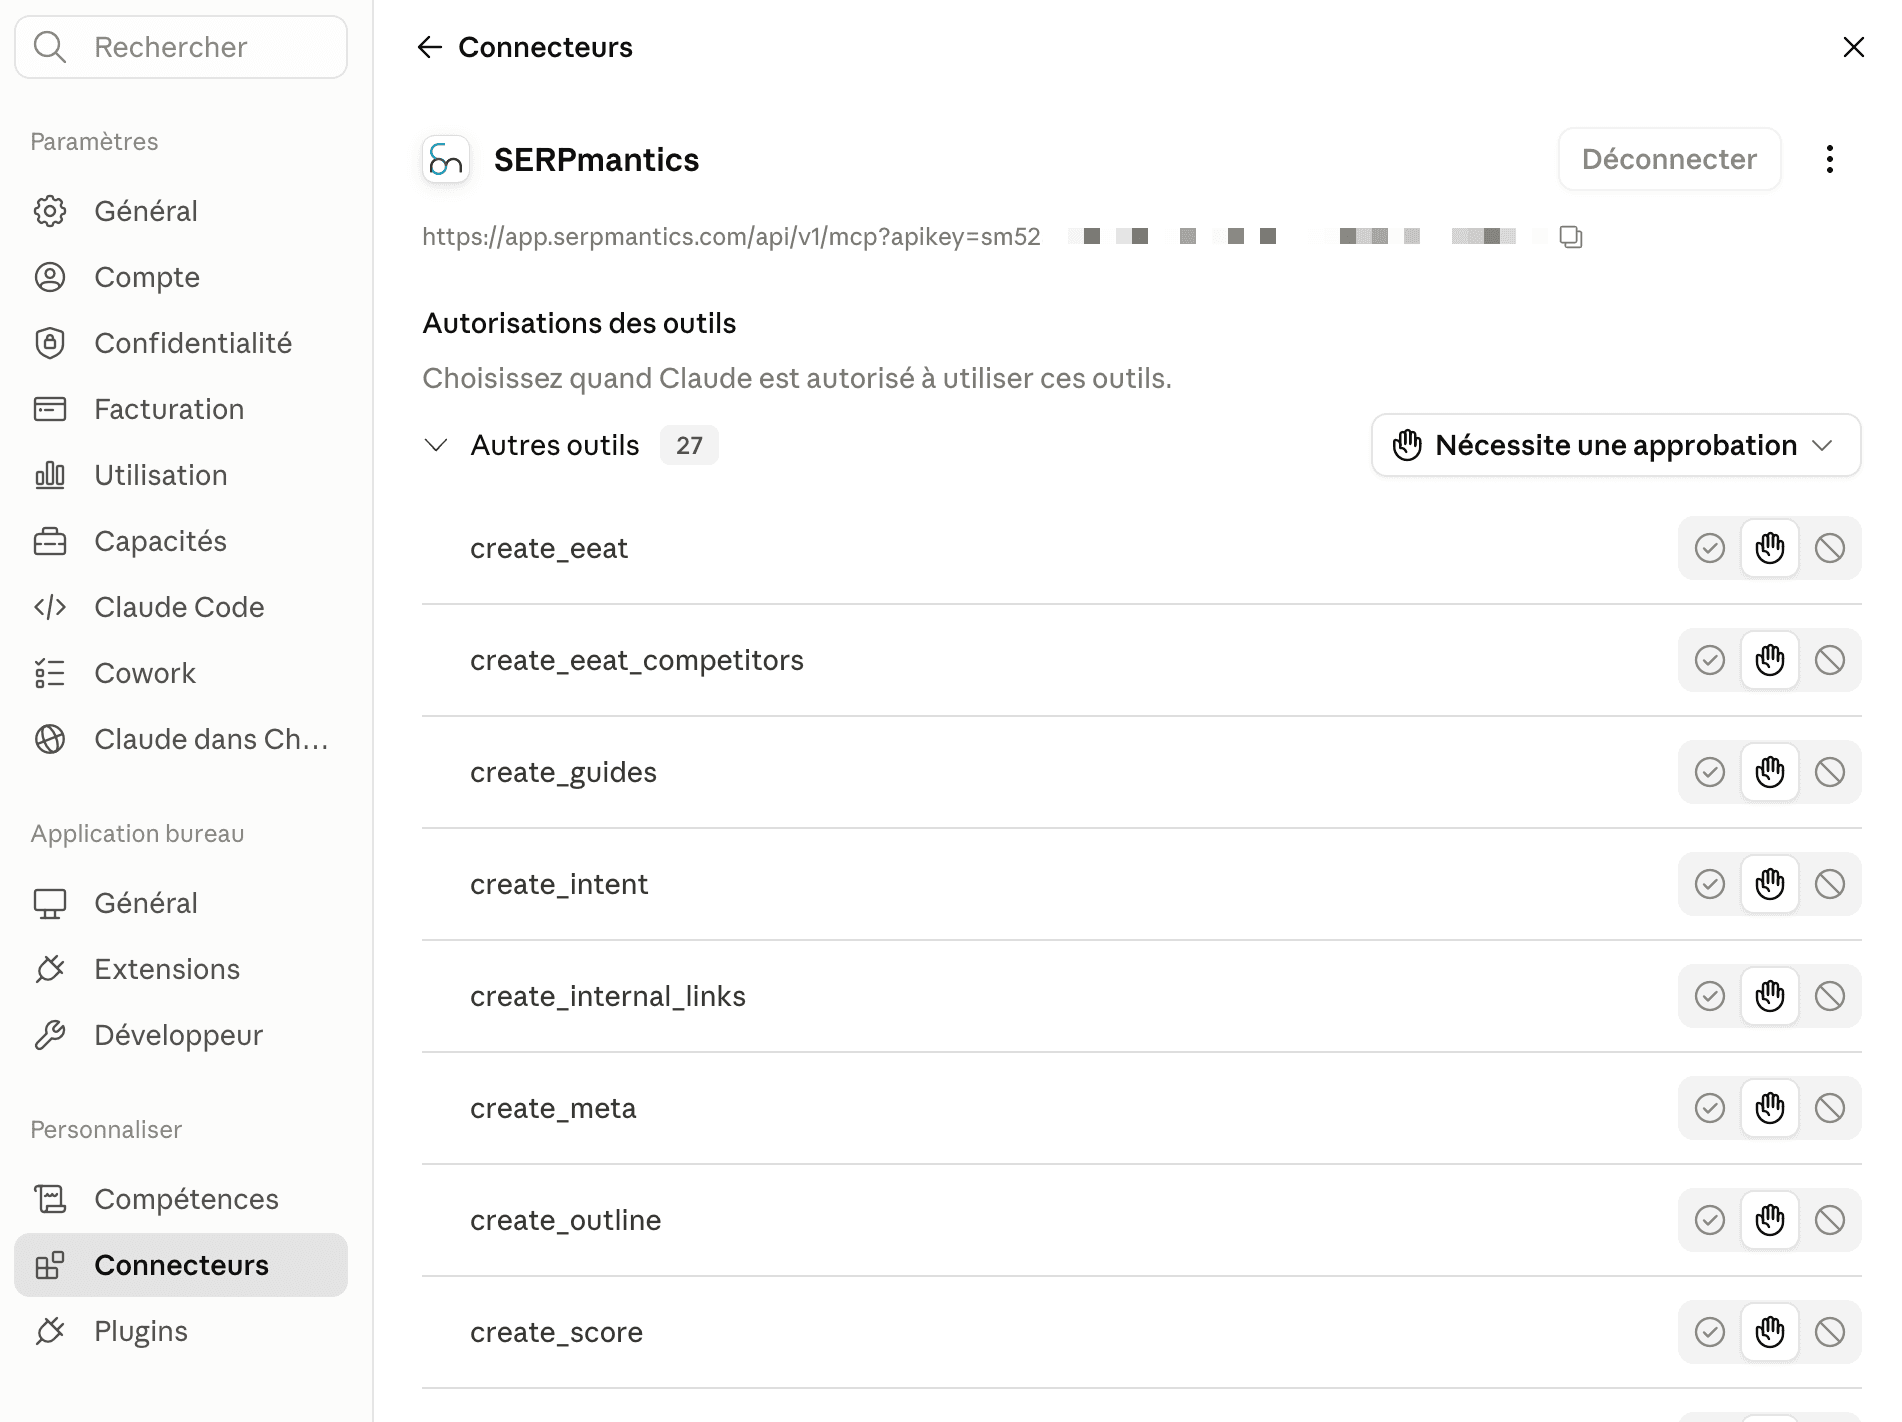Focus the Rechercher search field
This screenshot has height=1422, width=1902.
point(181,47)
